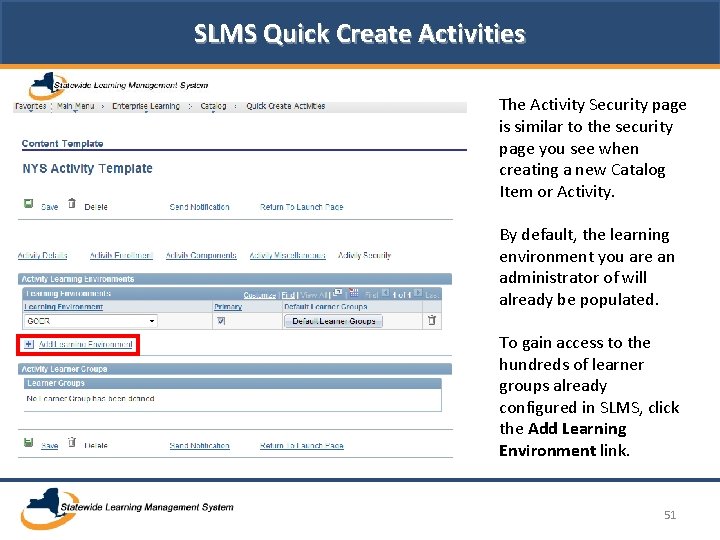Delete the GOER learning environment row
Screen dimensions: 720x540
pyautogui.click(x=432, y=320)
